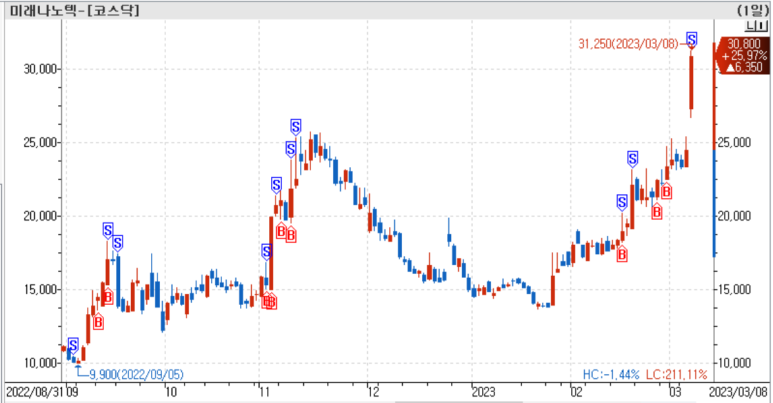Click the 30,800 current price tag
Image resolution: width=773 pixels, height=403 pixels.
[744, 56]
